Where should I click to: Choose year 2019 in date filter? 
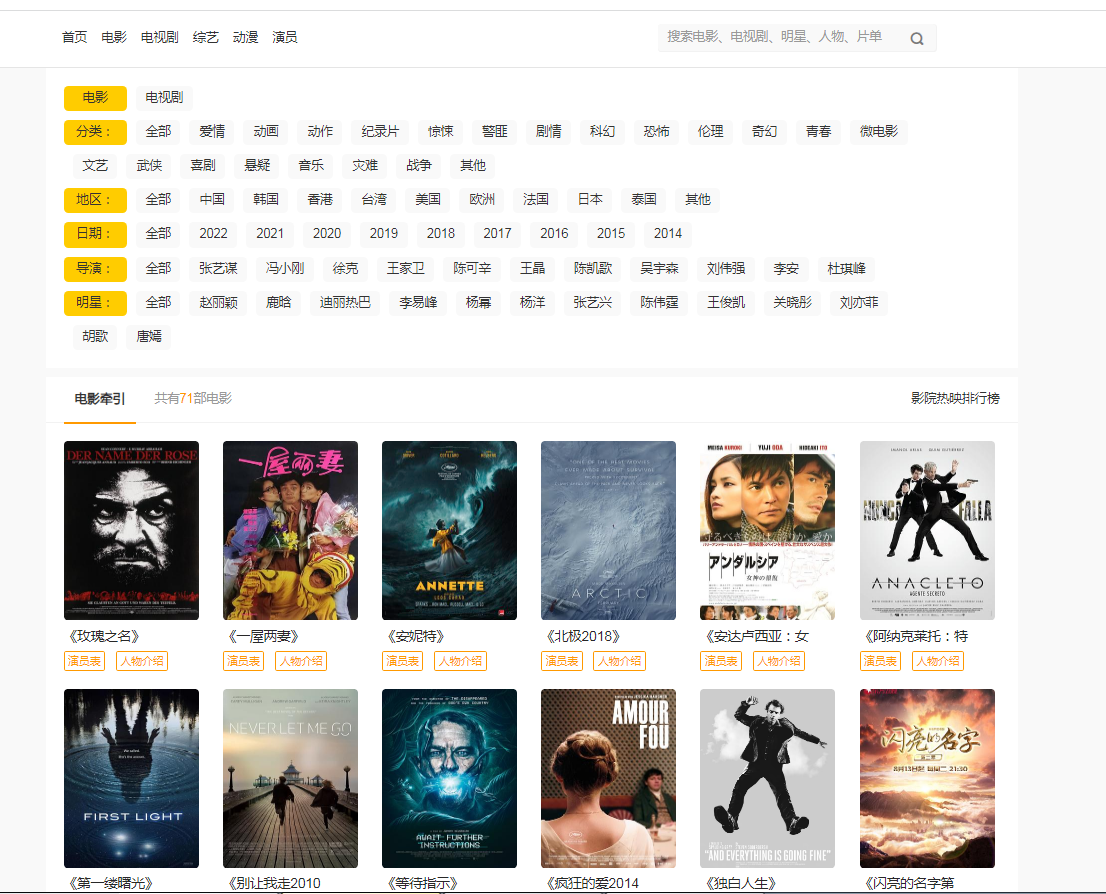click(384, 234)
